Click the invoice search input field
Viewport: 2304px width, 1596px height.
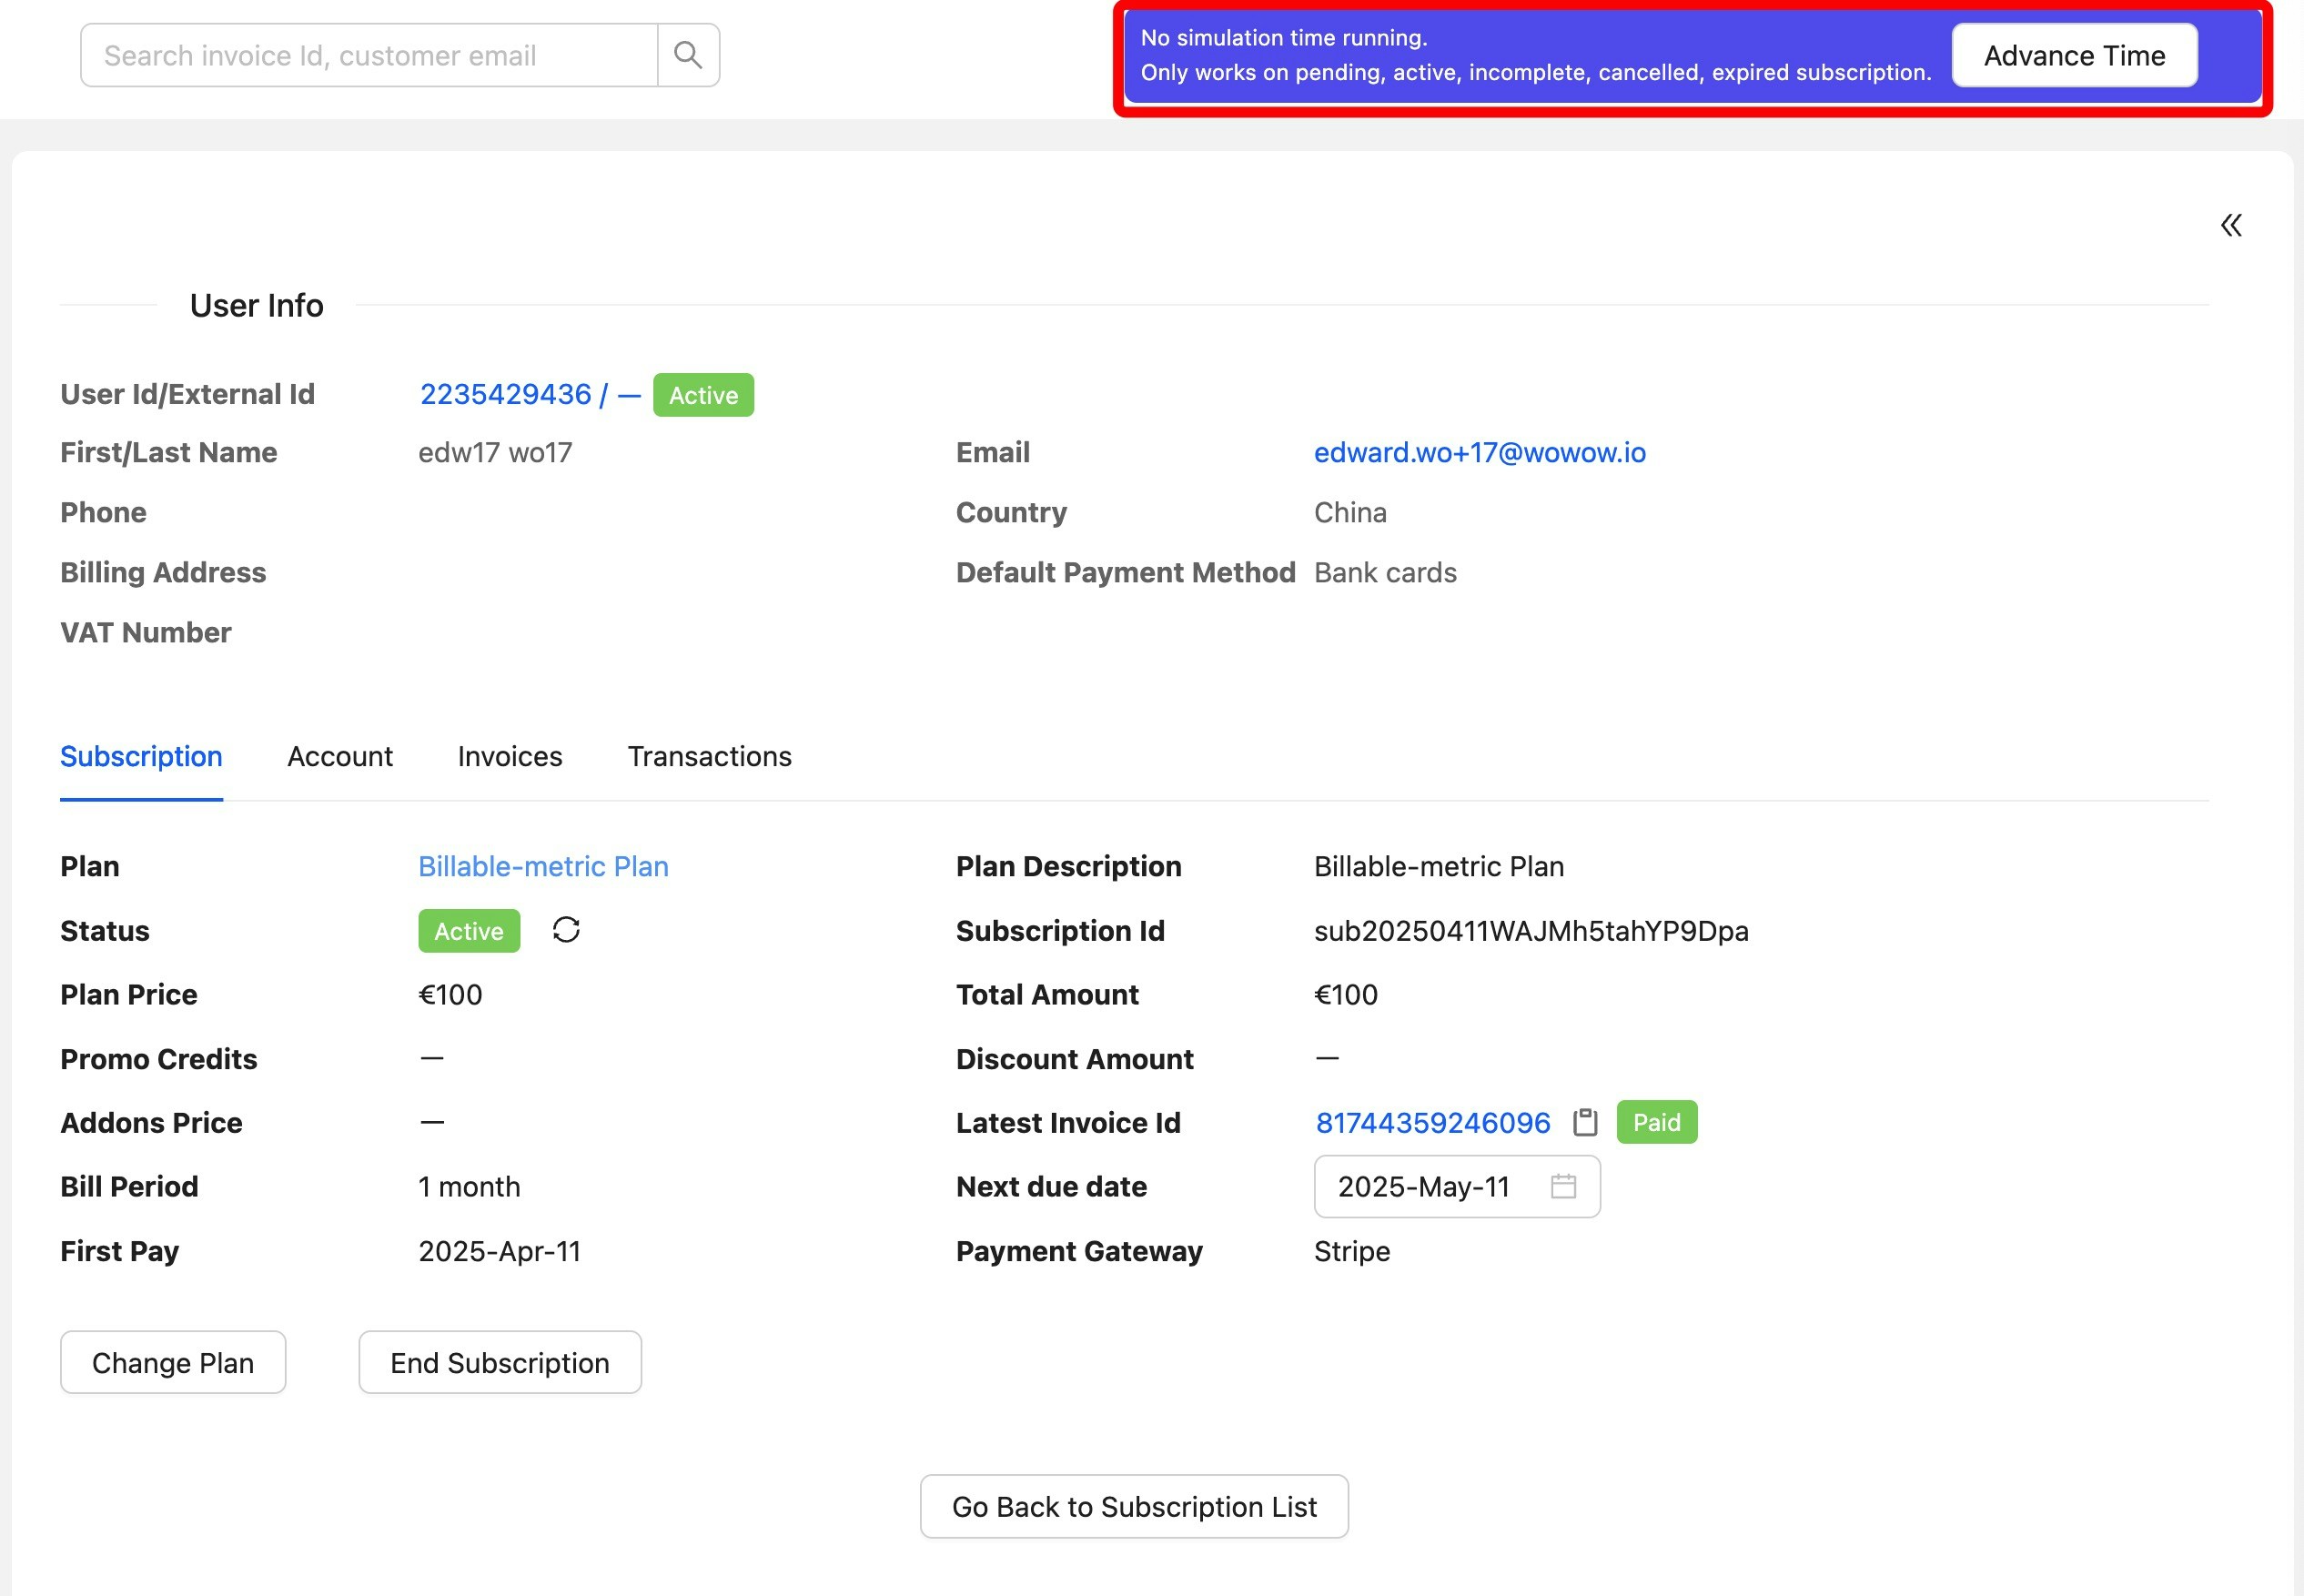(x=370, y=55)
